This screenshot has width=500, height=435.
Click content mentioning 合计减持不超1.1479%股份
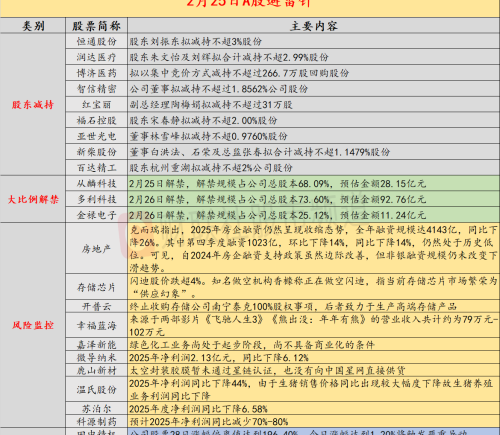[x=260, y=152]
